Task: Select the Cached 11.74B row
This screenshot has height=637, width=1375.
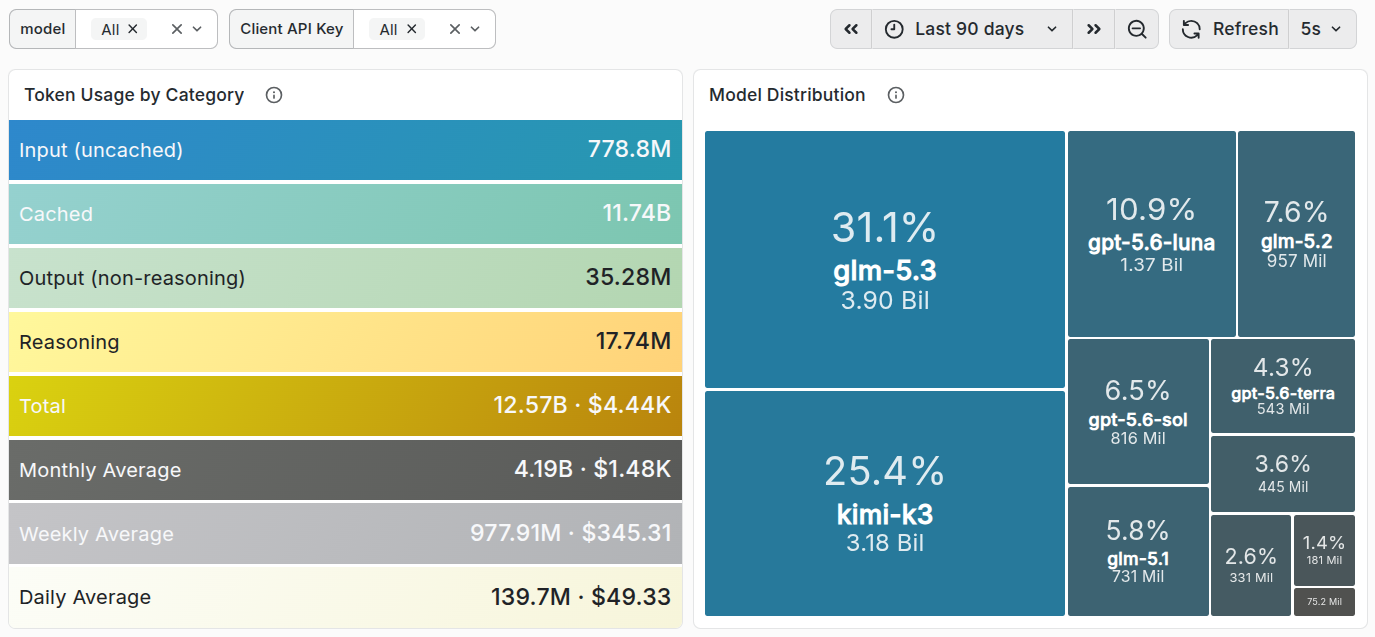Action: tap(345, 214)
